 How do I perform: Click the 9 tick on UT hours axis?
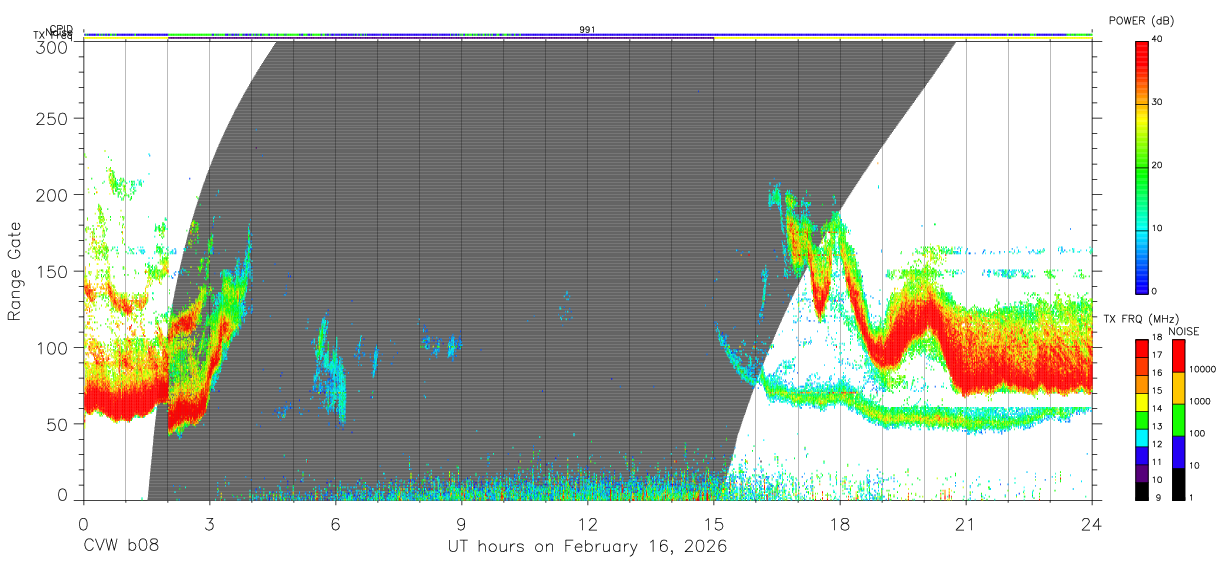click(x=461, y=523)
